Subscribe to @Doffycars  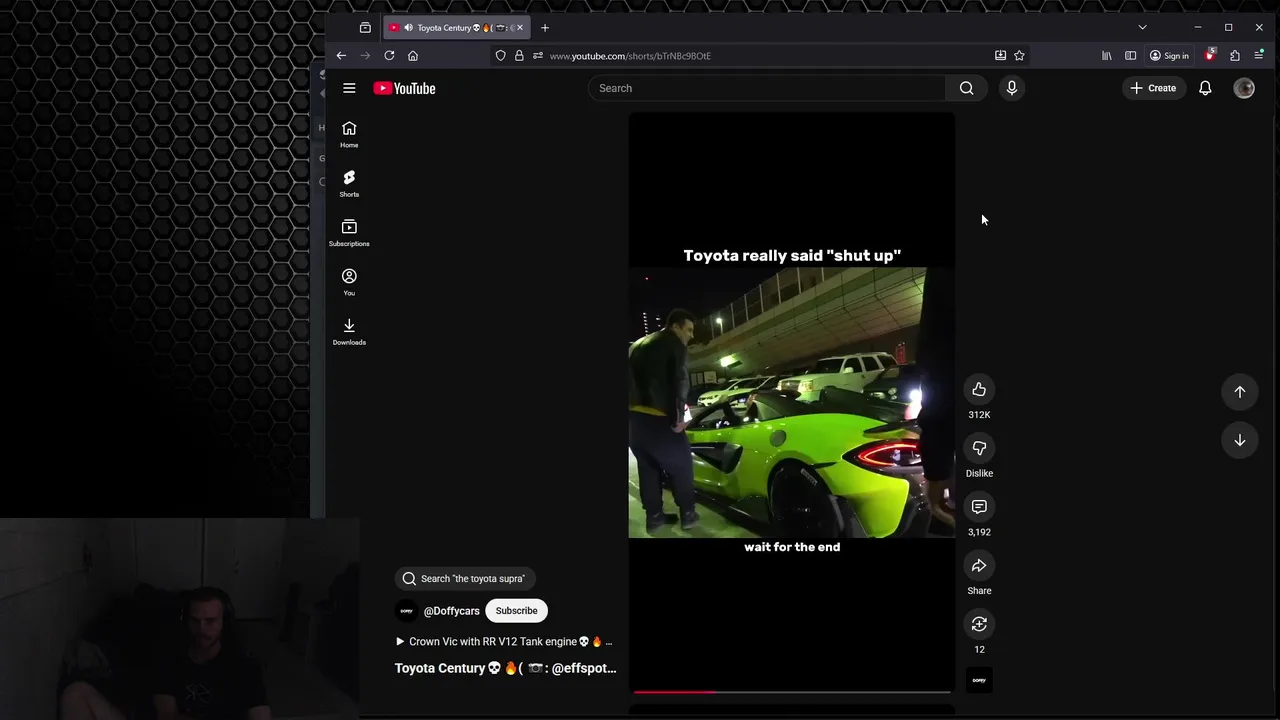516,611
